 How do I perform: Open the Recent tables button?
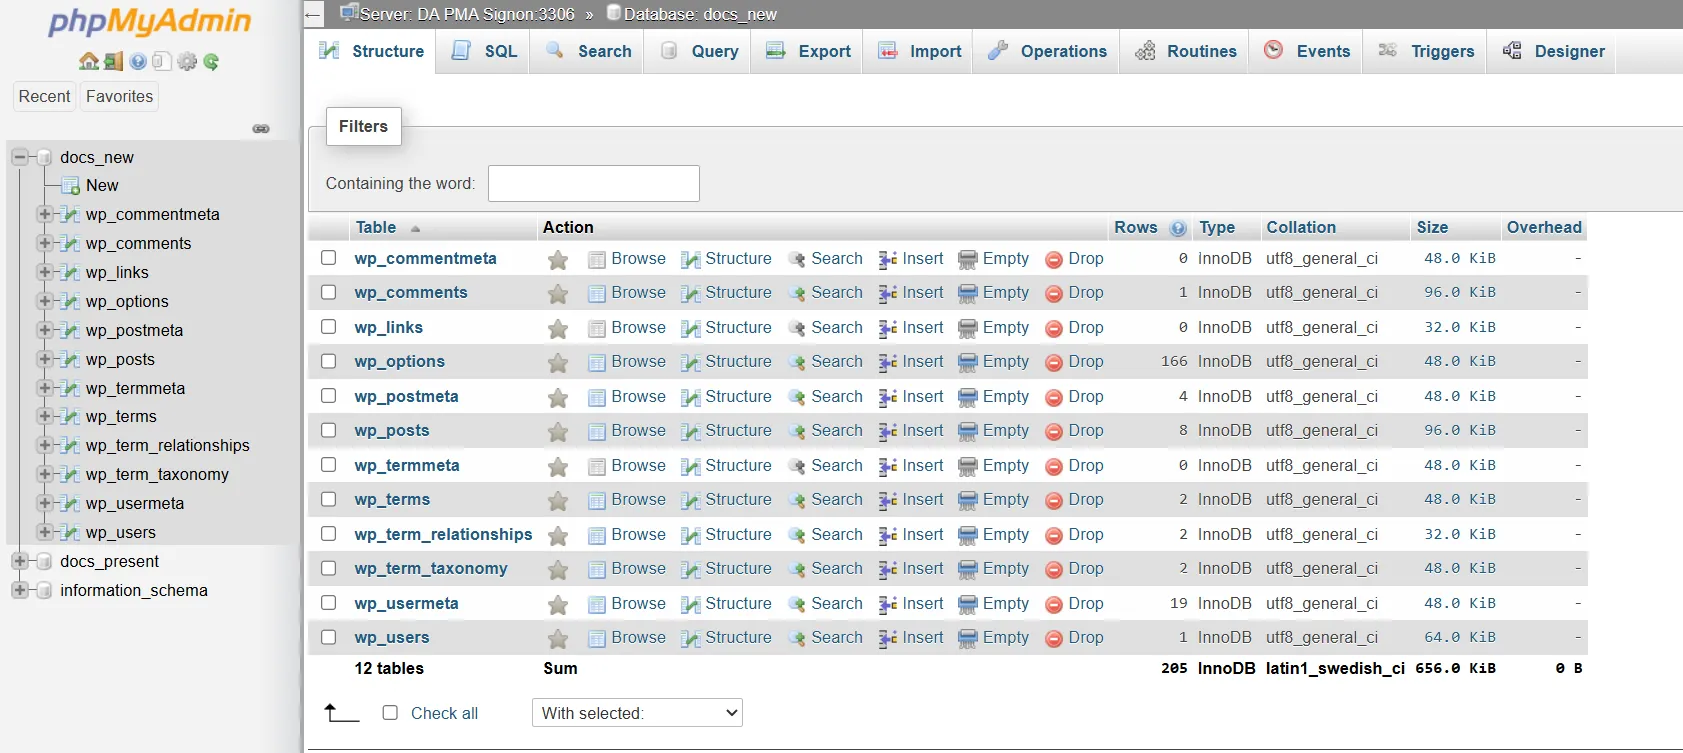(44, 96)
